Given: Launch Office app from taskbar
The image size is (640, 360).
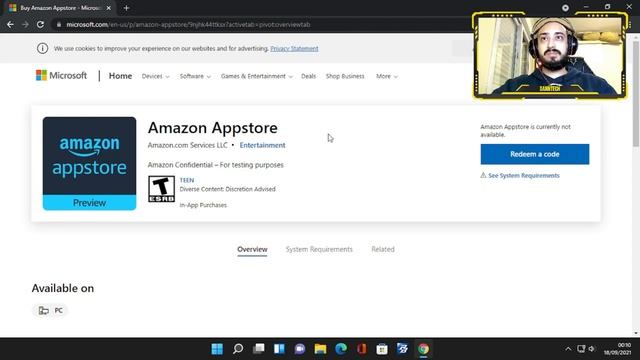Looking at the screenshot, I should [362, 349].
